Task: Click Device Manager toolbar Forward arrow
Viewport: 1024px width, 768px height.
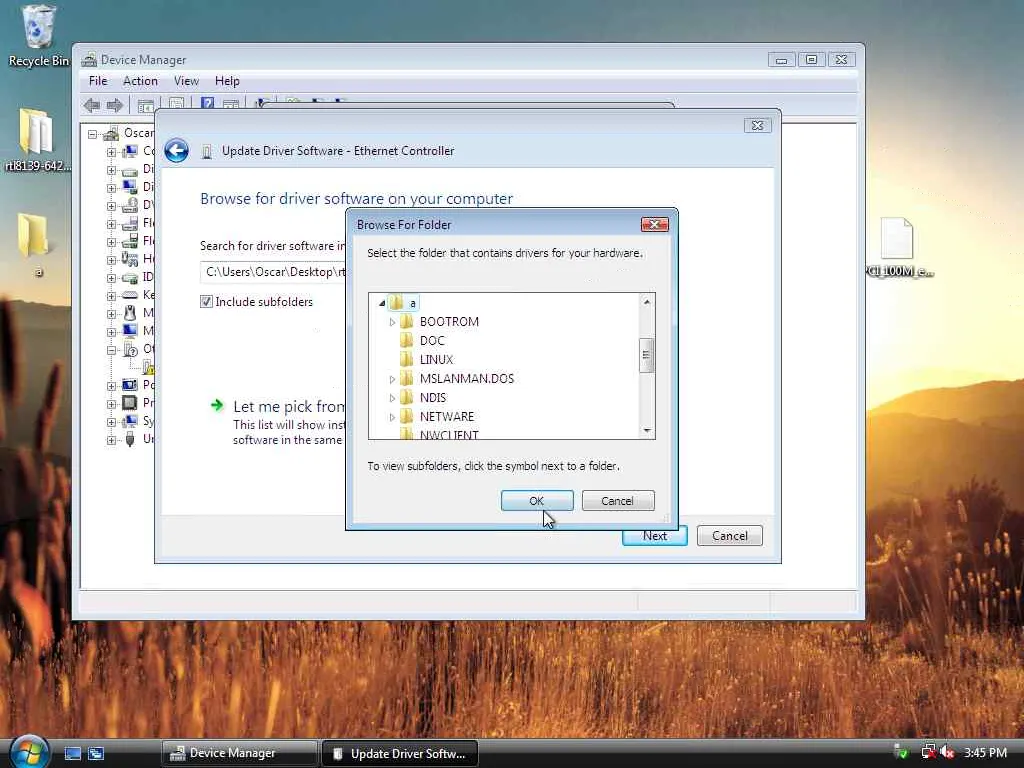Action: coord(115,105)
